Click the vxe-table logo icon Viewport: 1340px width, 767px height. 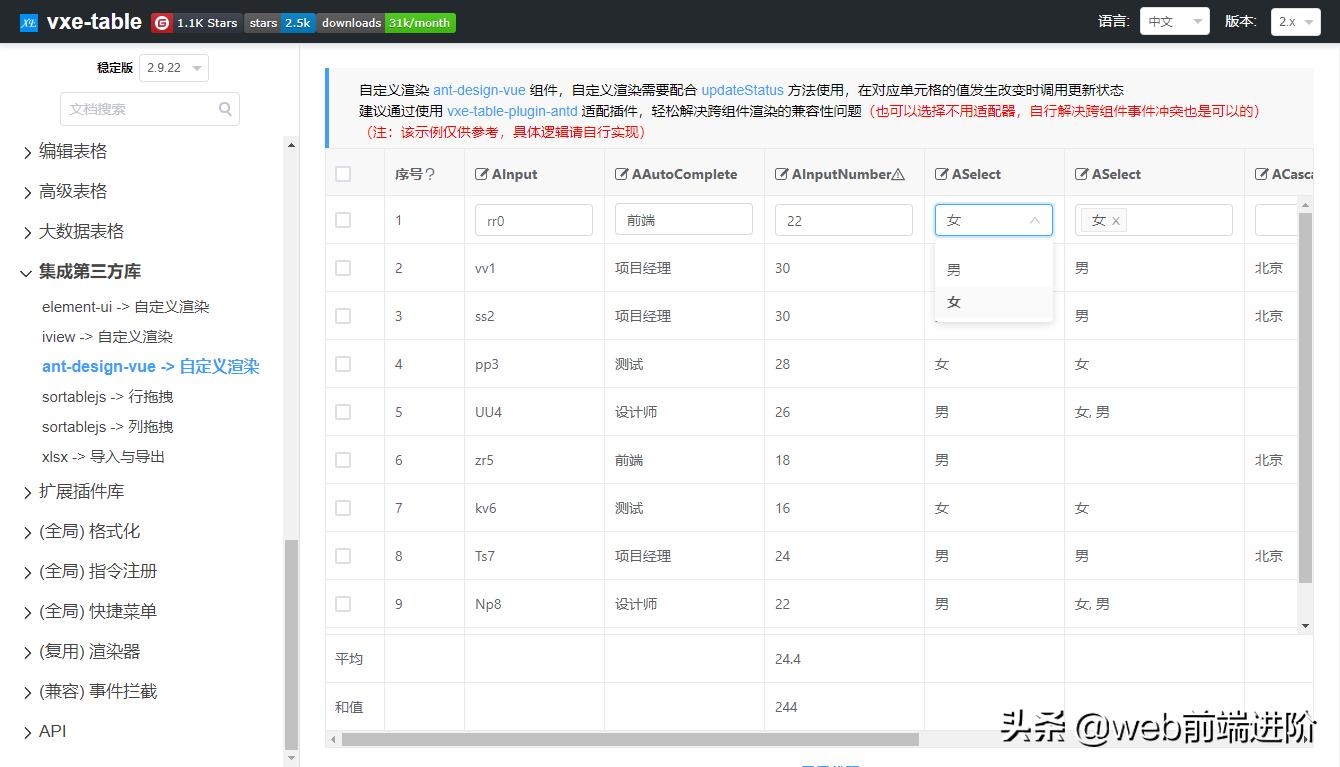tap(28, 22)
